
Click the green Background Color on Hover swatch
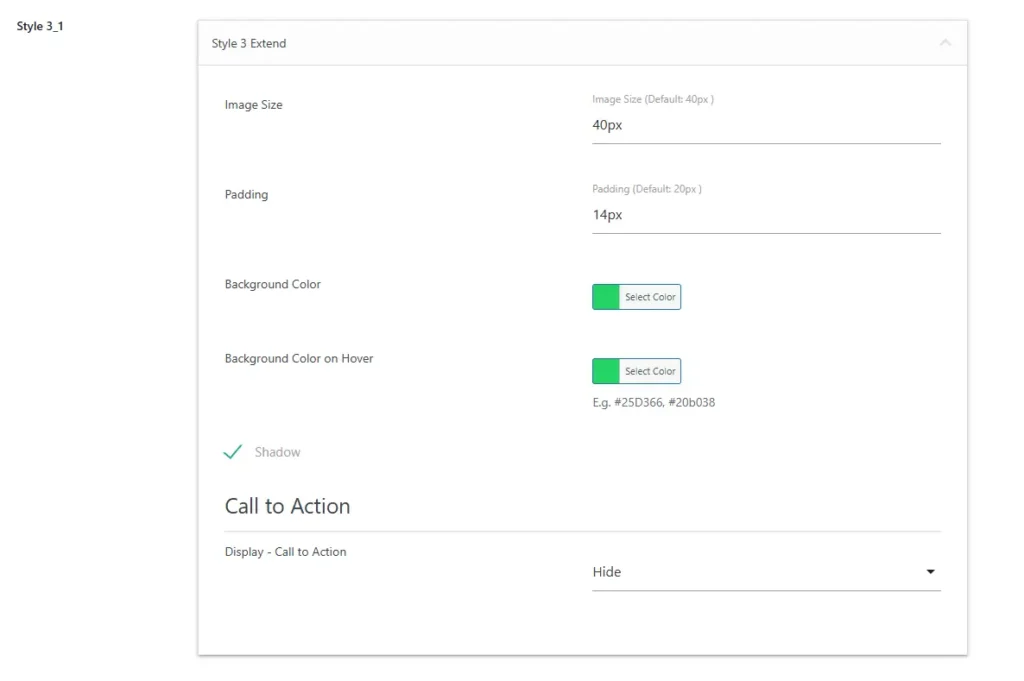click(x=606, y=371)
